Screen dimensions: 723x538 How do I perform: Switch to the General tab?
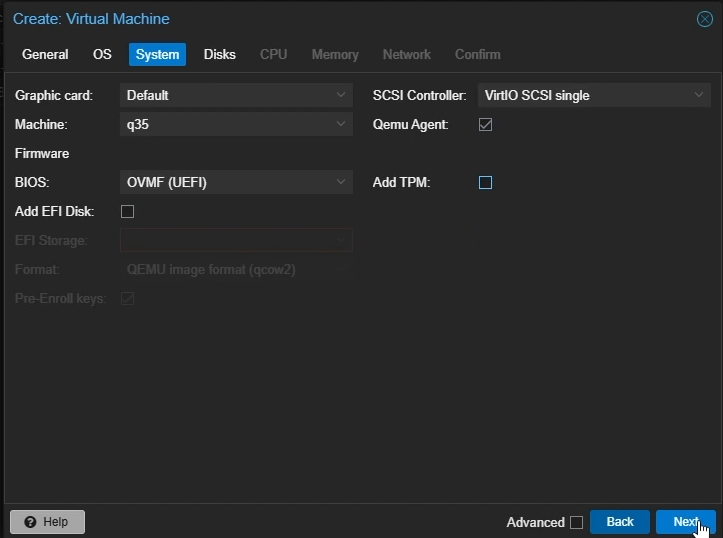pos(45,54)
